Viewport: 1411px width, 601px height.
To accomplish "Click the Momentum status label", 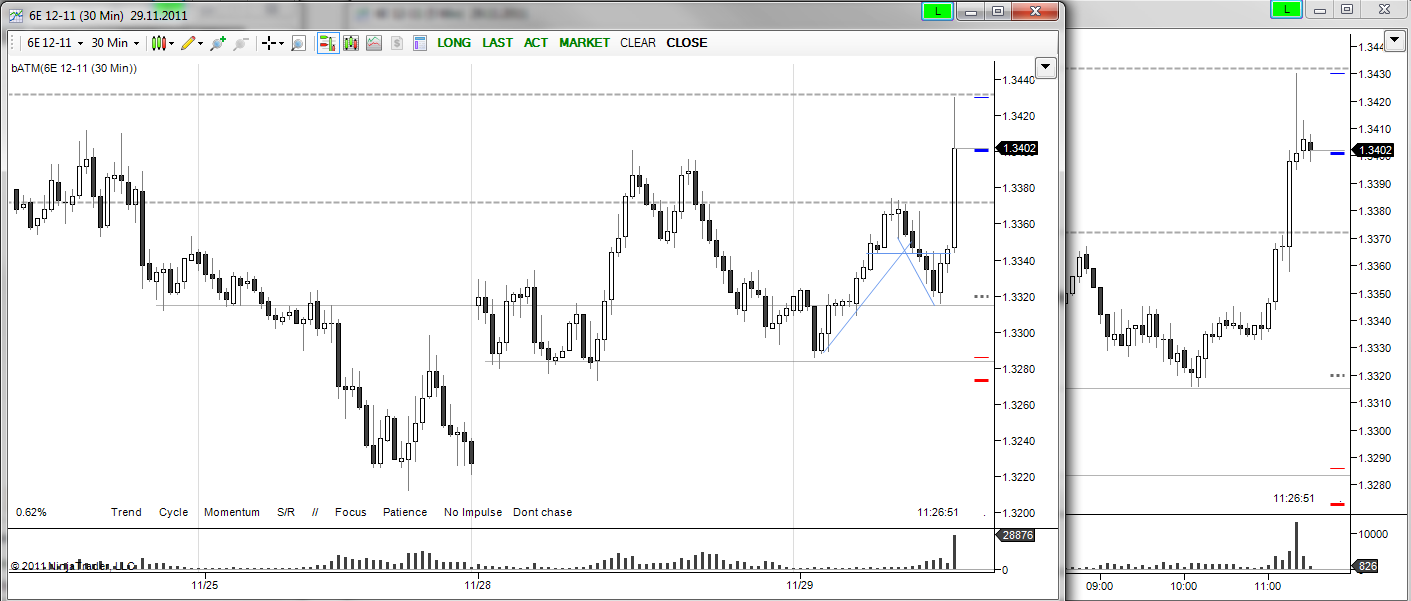I will point(232,512).
